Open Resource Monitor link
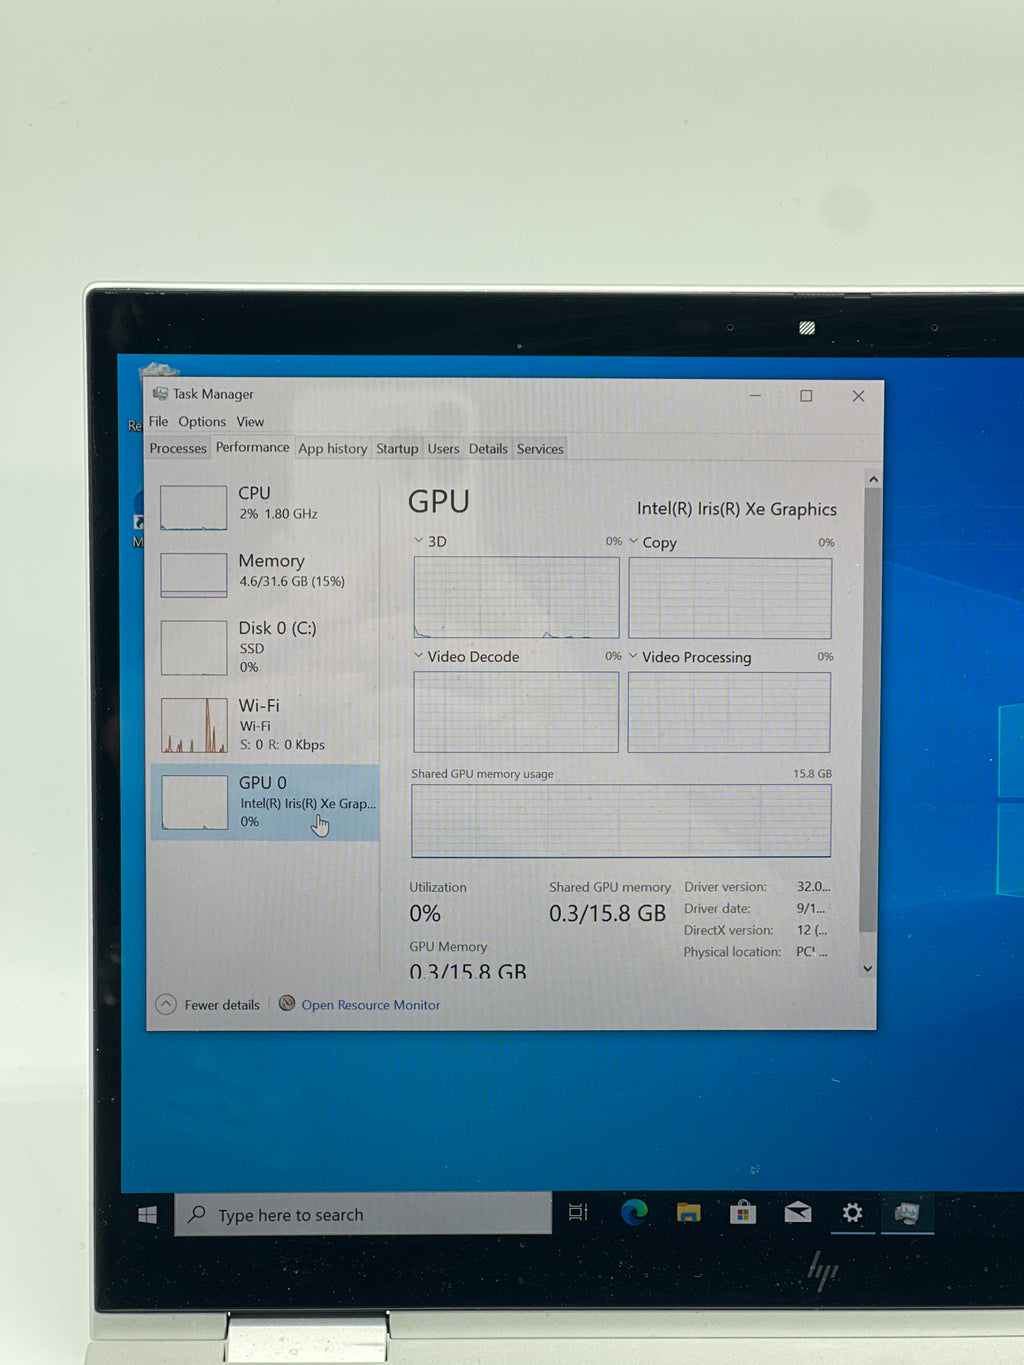The width and height of the screenshot is (1024, 1365). pos(370,1005)
